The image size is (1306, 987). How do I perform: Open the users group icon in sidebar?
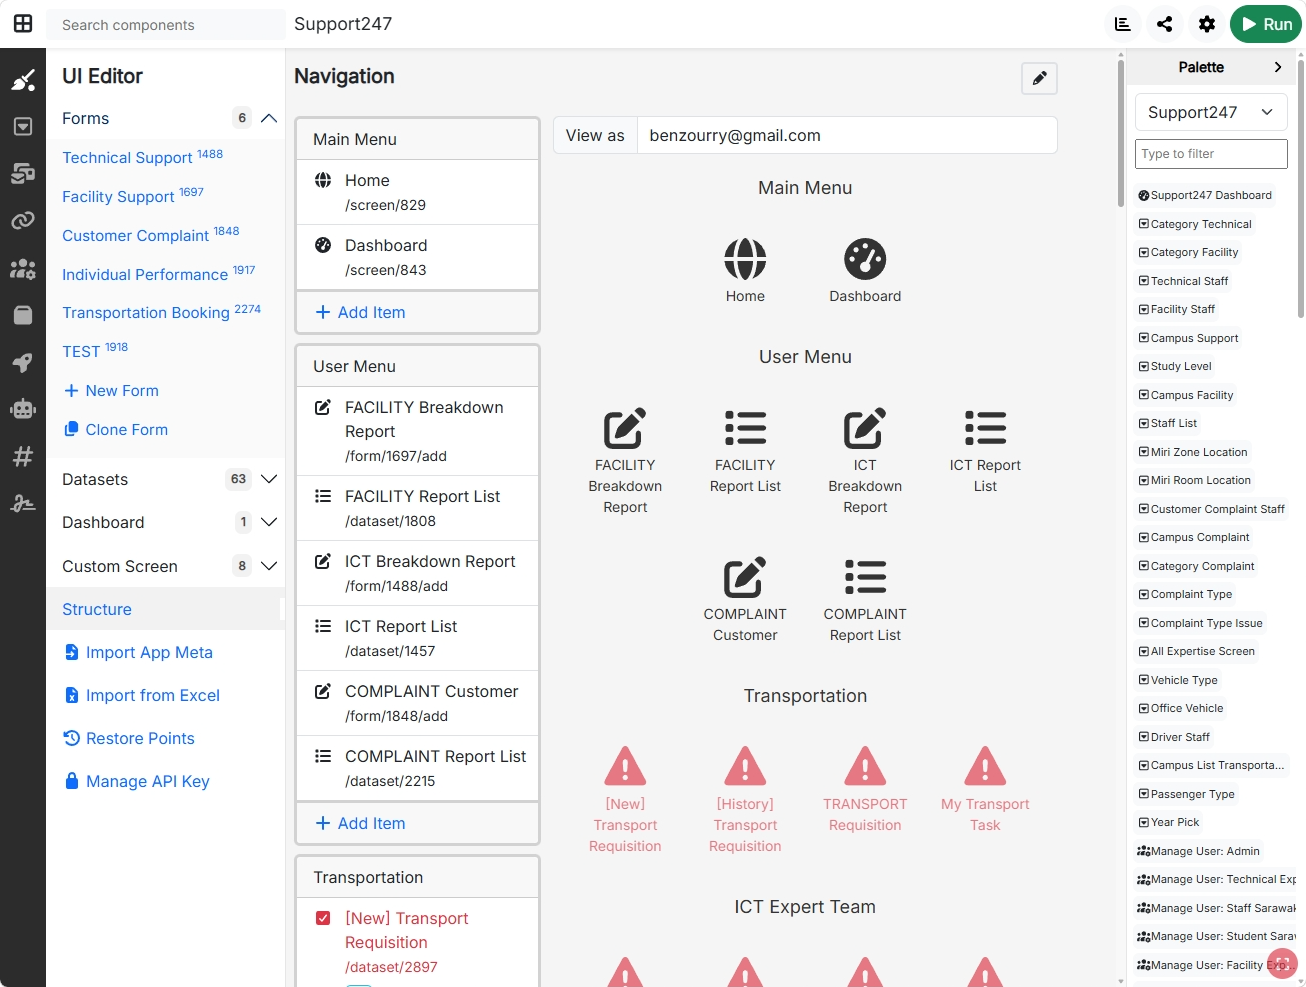(23, 268)
